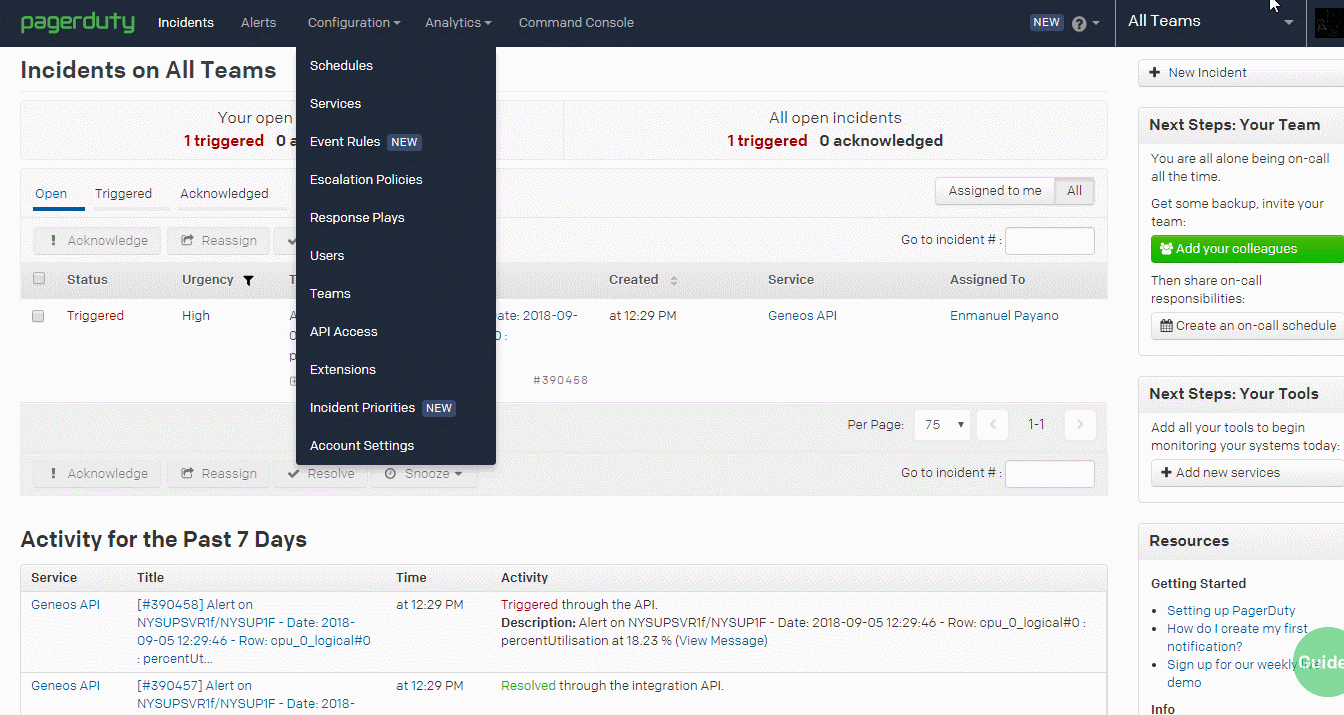Focus the bottom Go to incident # field

[x=1049, y=474]
